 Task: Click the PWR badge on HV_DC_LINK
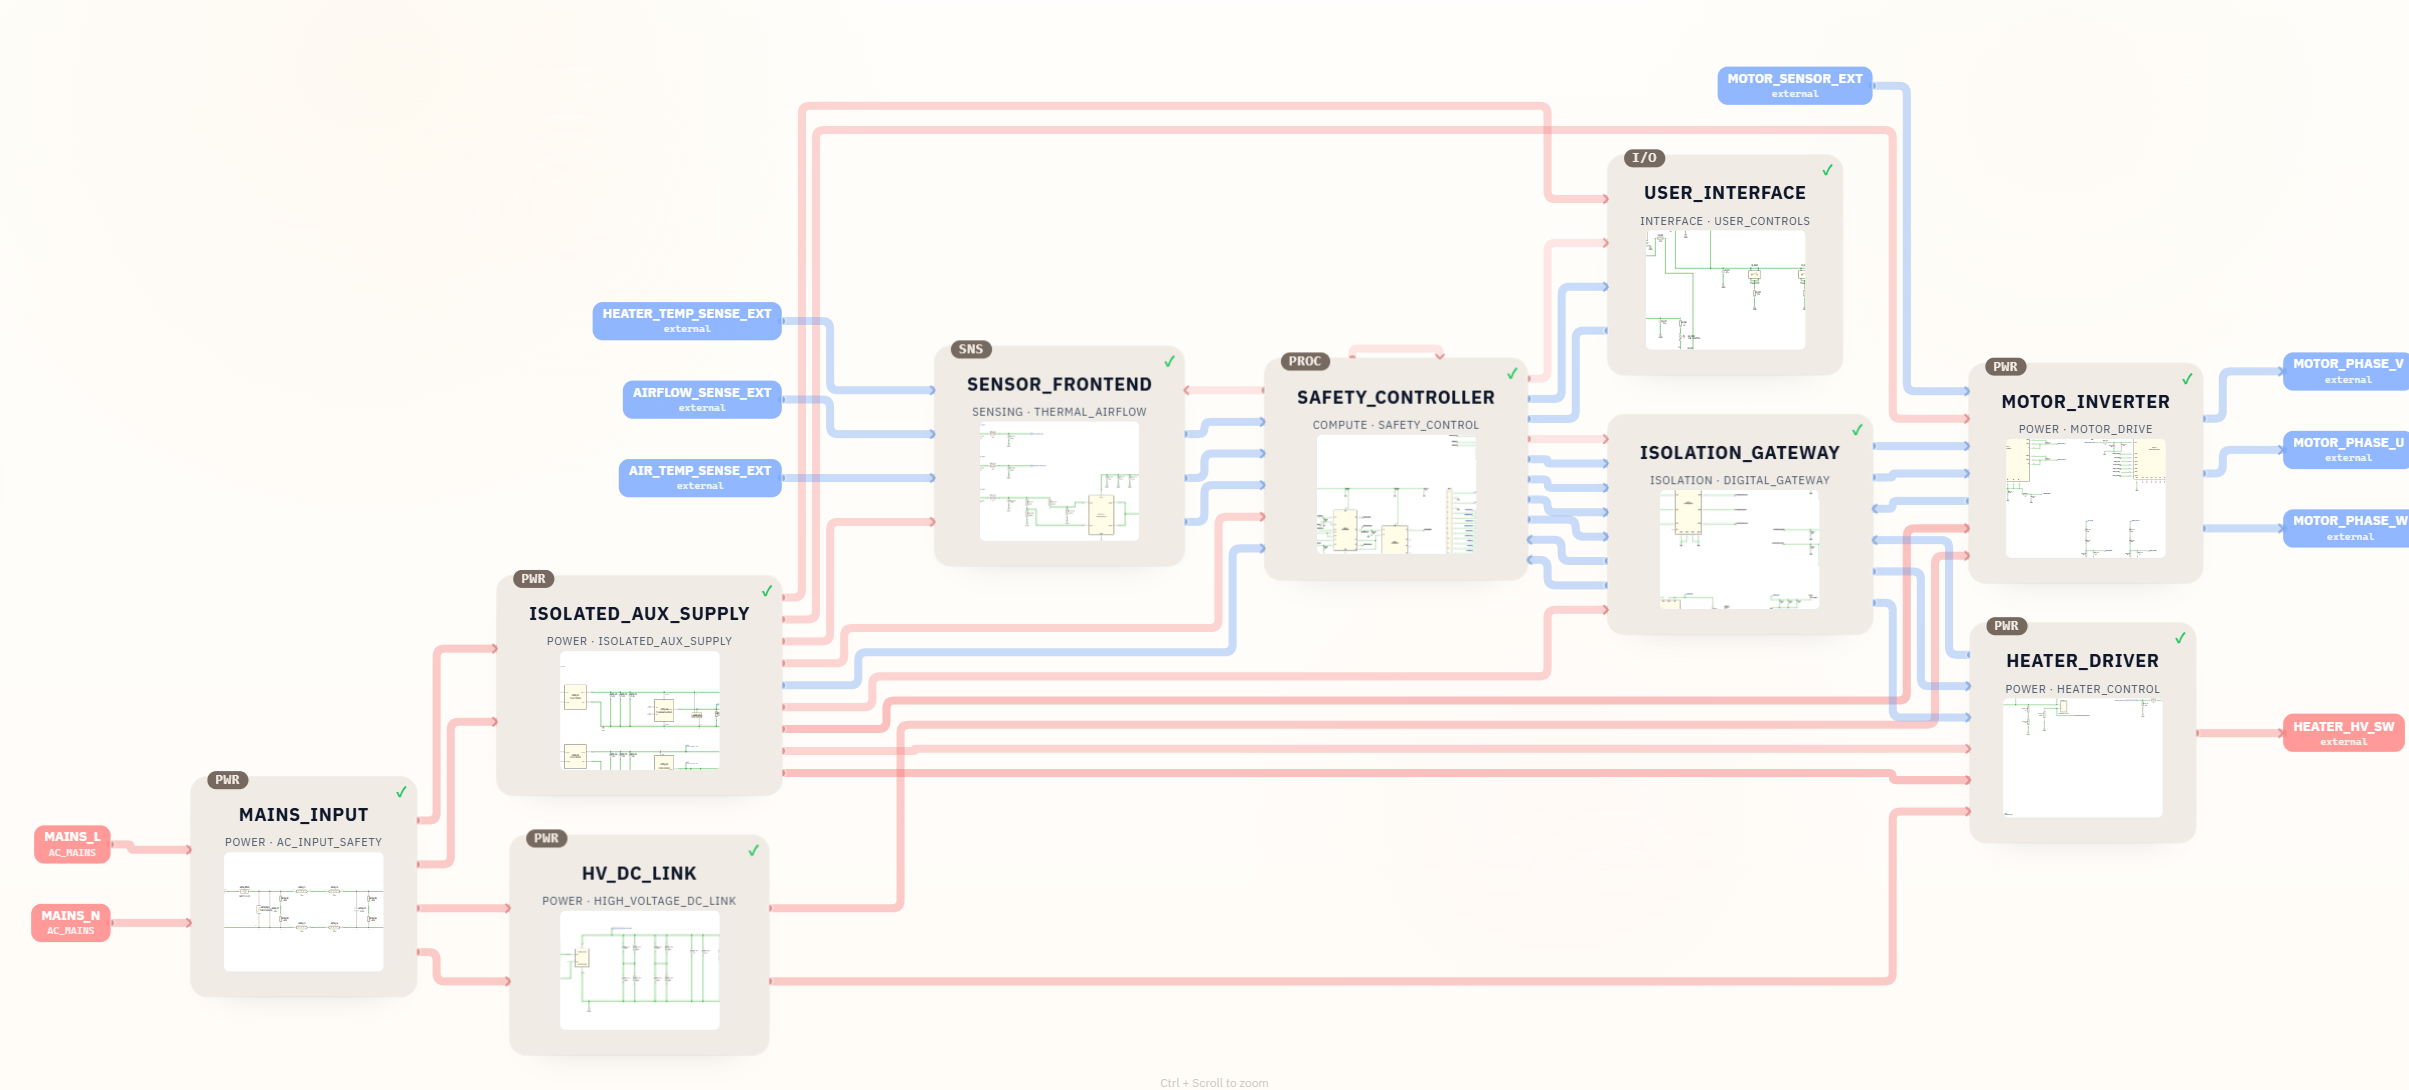coord(546,838)
